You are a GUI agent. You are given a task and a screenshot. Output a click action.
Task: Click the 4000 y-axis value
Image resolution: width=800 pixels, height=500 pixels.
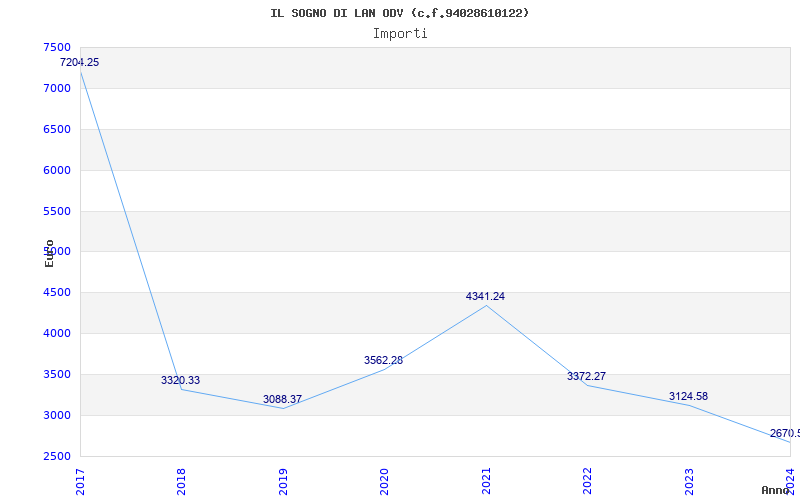pos(57,333)
